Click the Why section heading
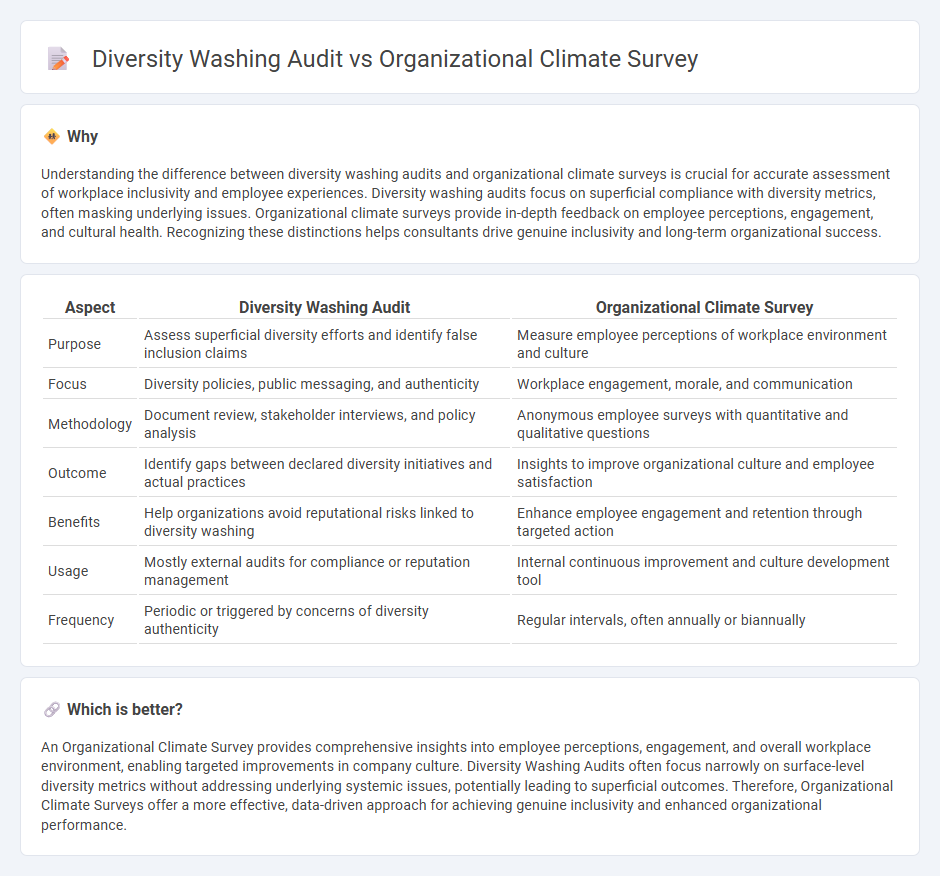 click(x=82, y=137)
